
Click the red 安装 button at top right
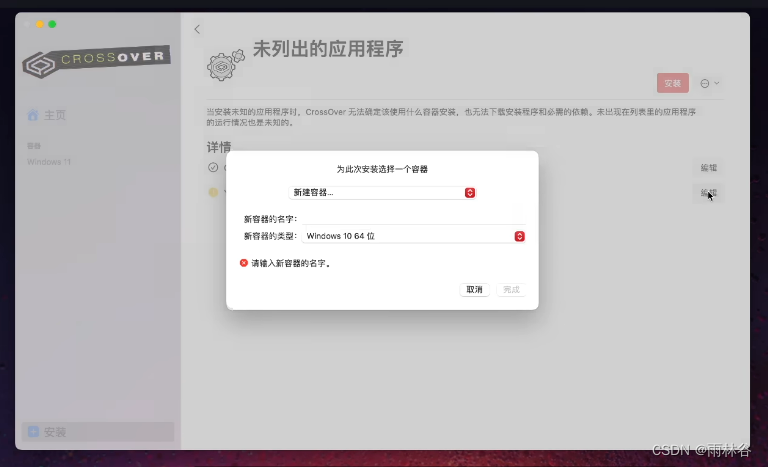(672, 83)
